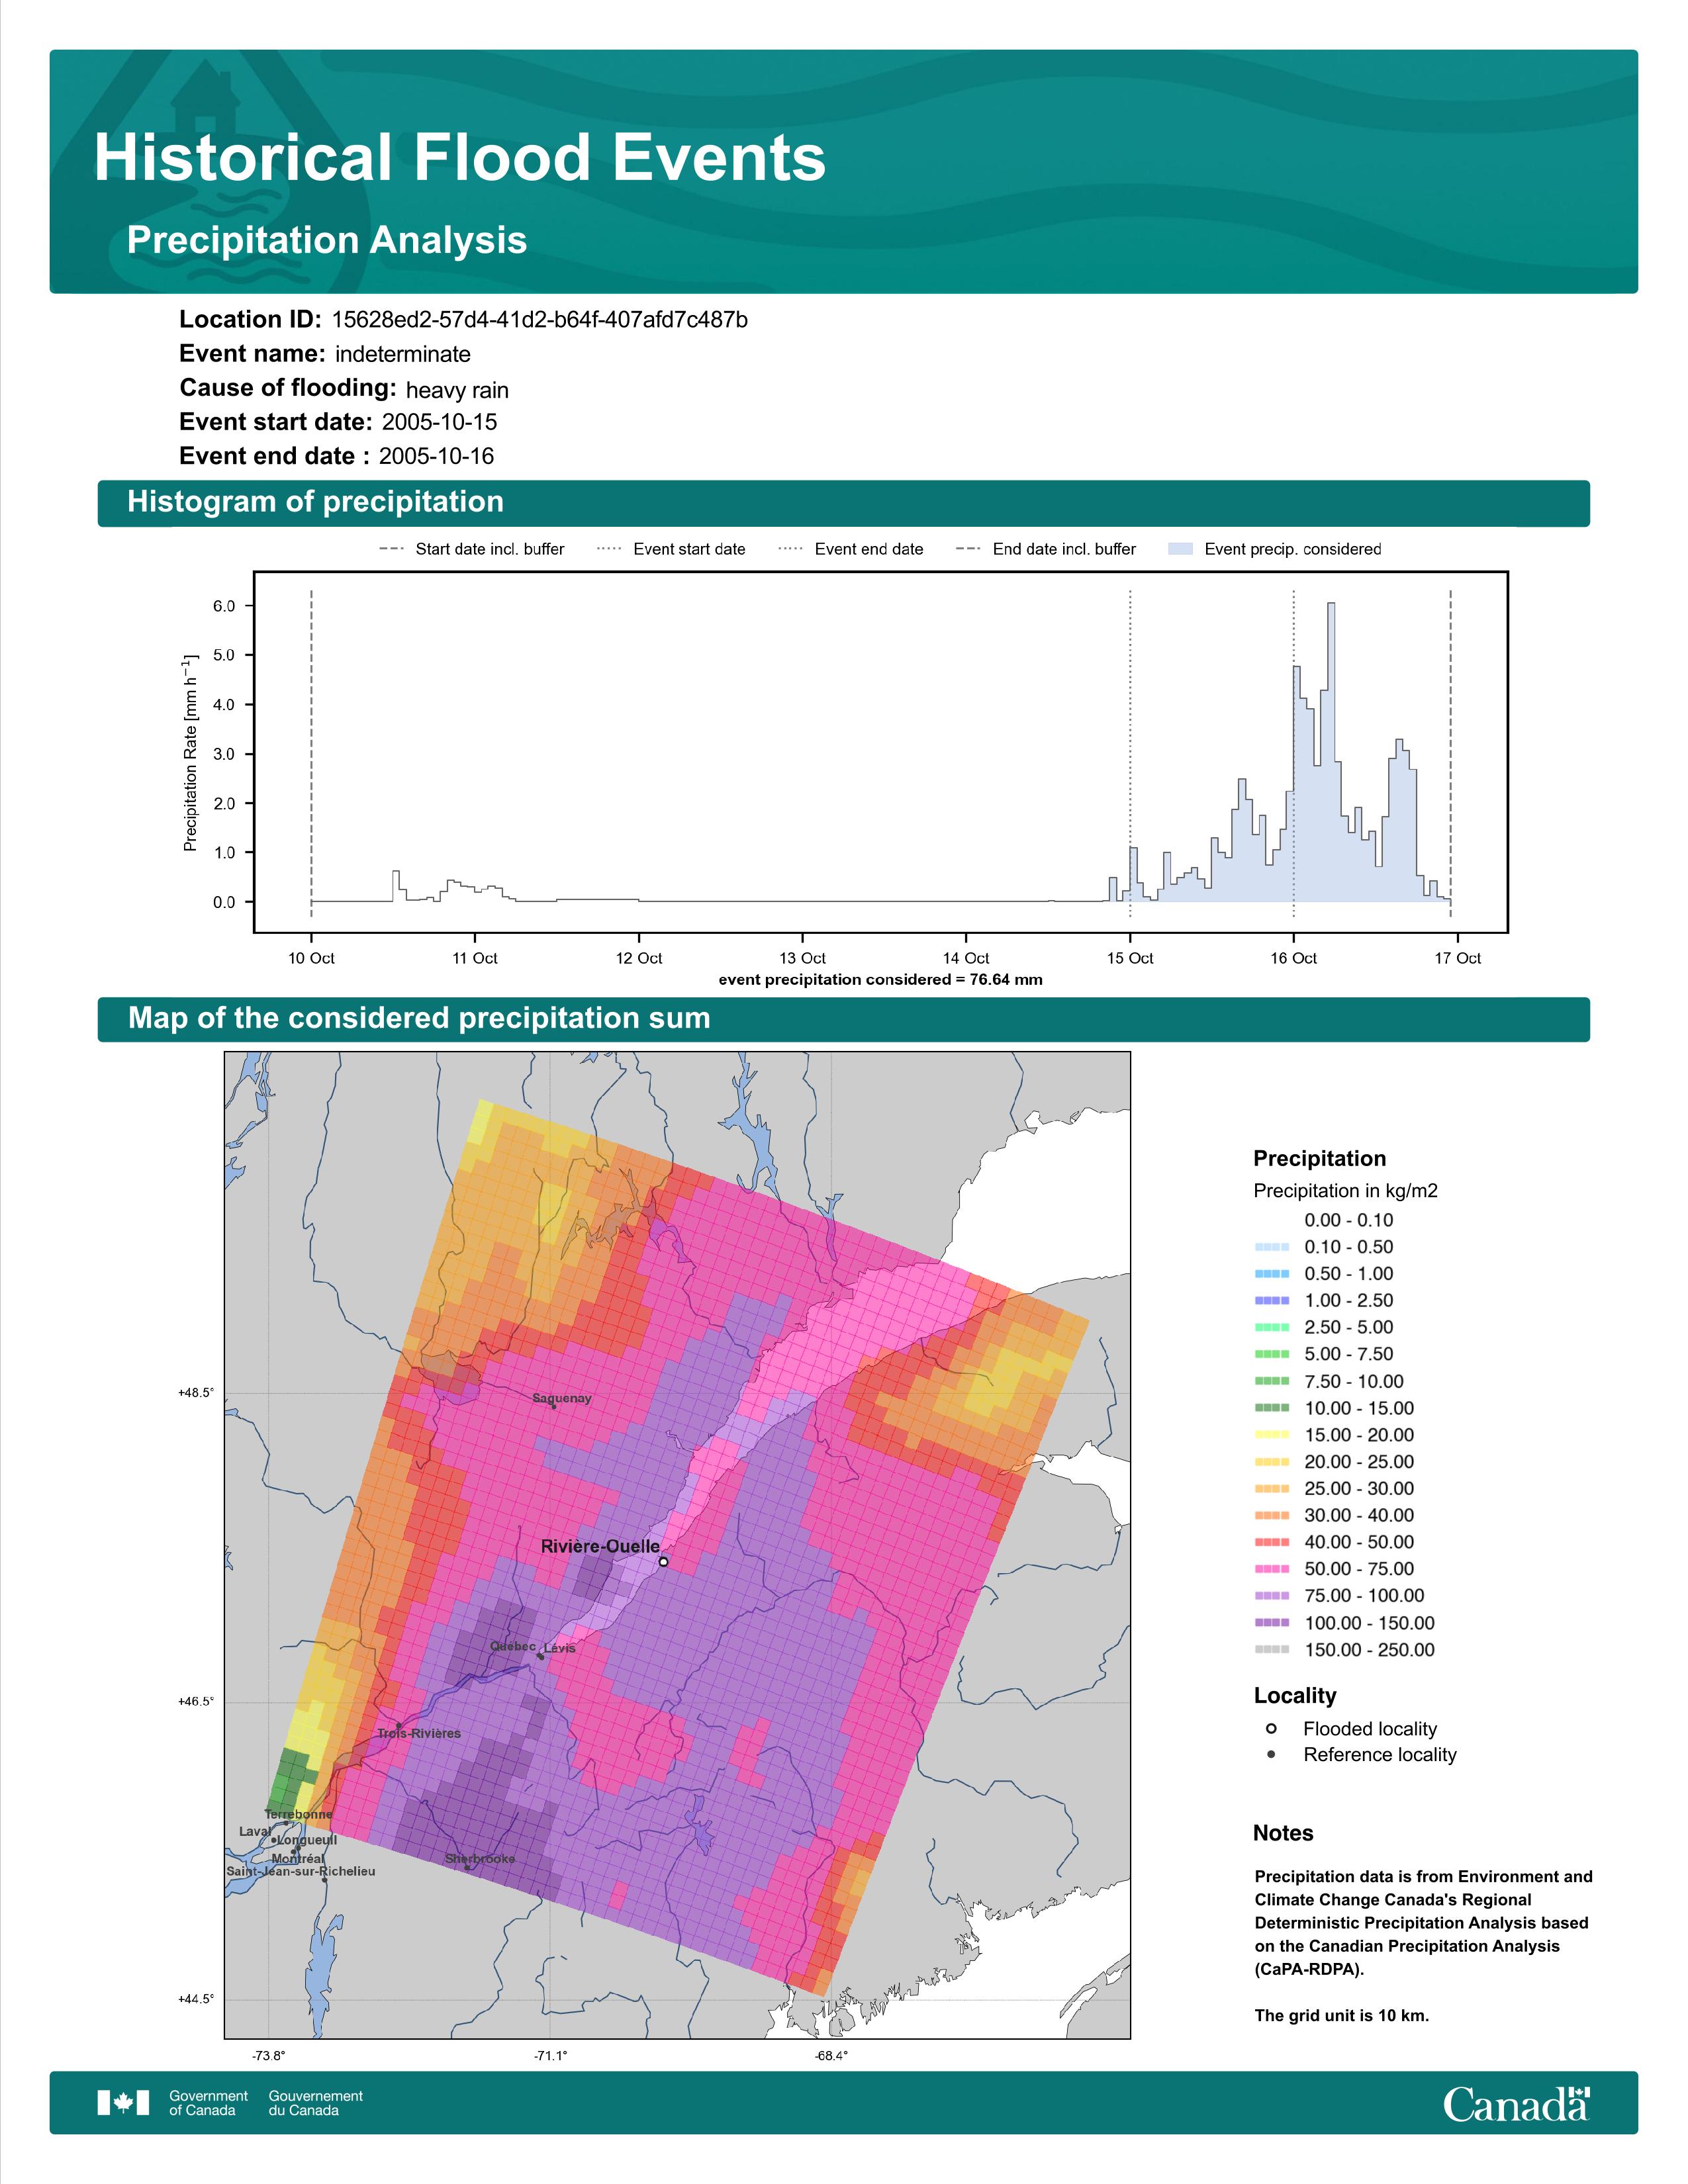The width and height of the screenshot is (1688, 2184).
Task: Click the 100.00 - 150.00 precipitation swatch
Action: point(1272,1623)
